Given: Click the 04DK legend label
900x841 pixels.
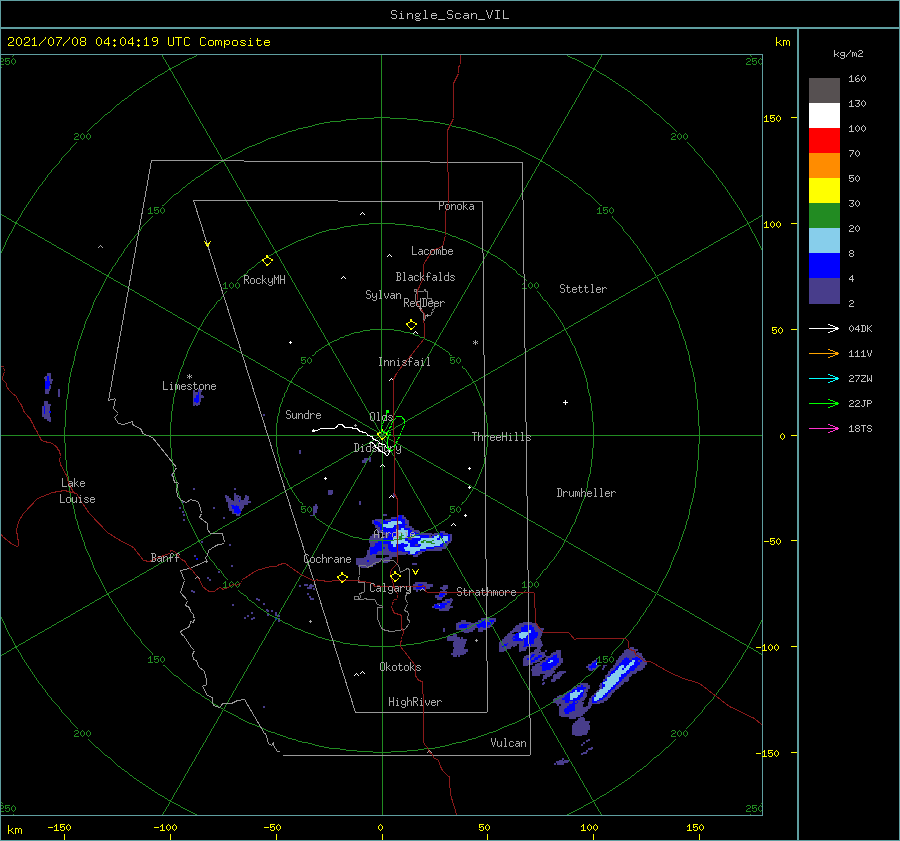Looking at the screenshot, I should pyautogui.click(x=860, y=328).
